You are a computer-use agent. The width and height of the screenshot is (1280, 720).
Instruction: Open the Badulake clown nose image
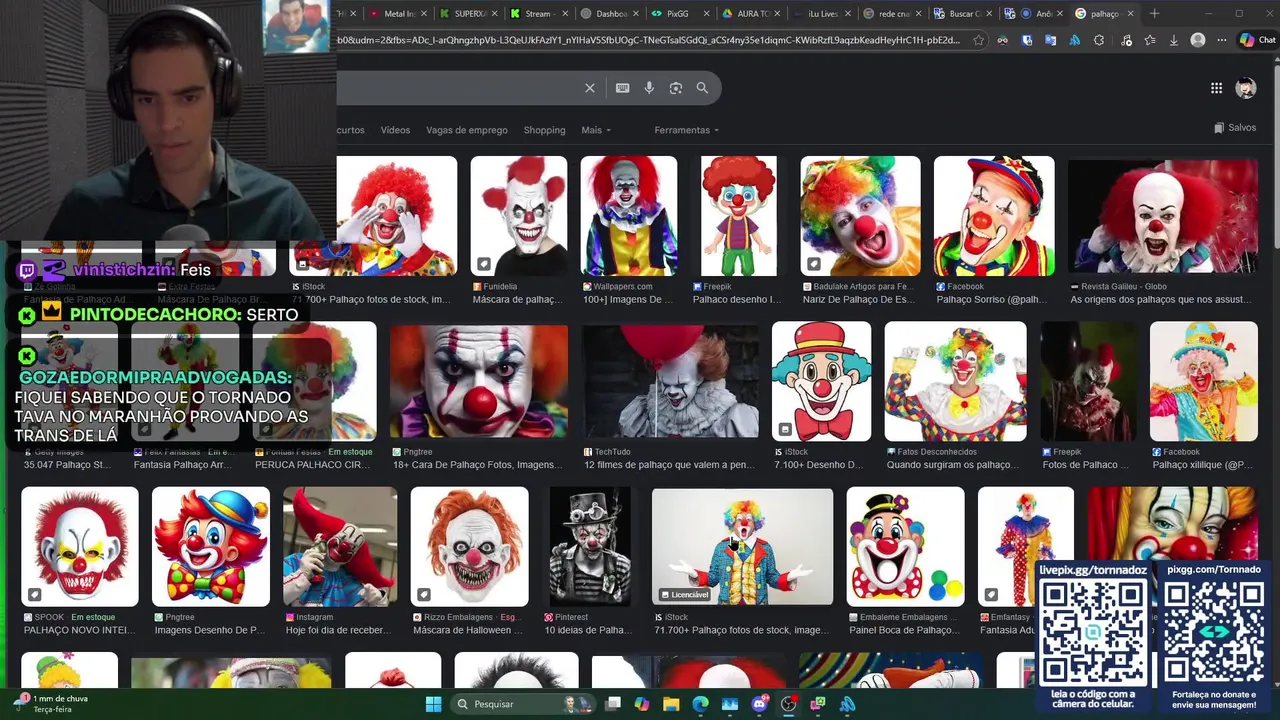point(861,216)
